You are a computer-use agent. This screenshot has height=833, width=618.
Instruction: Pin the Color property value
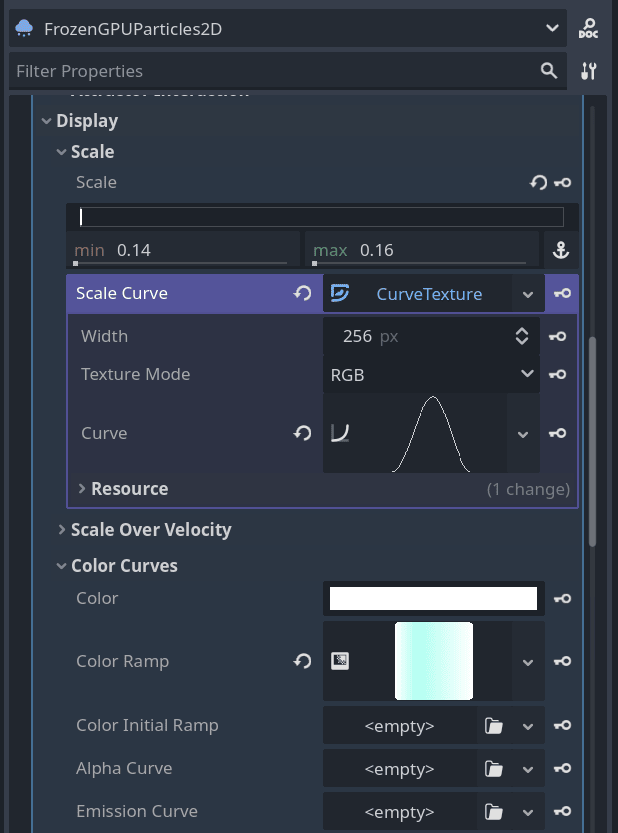coord(562,598)
